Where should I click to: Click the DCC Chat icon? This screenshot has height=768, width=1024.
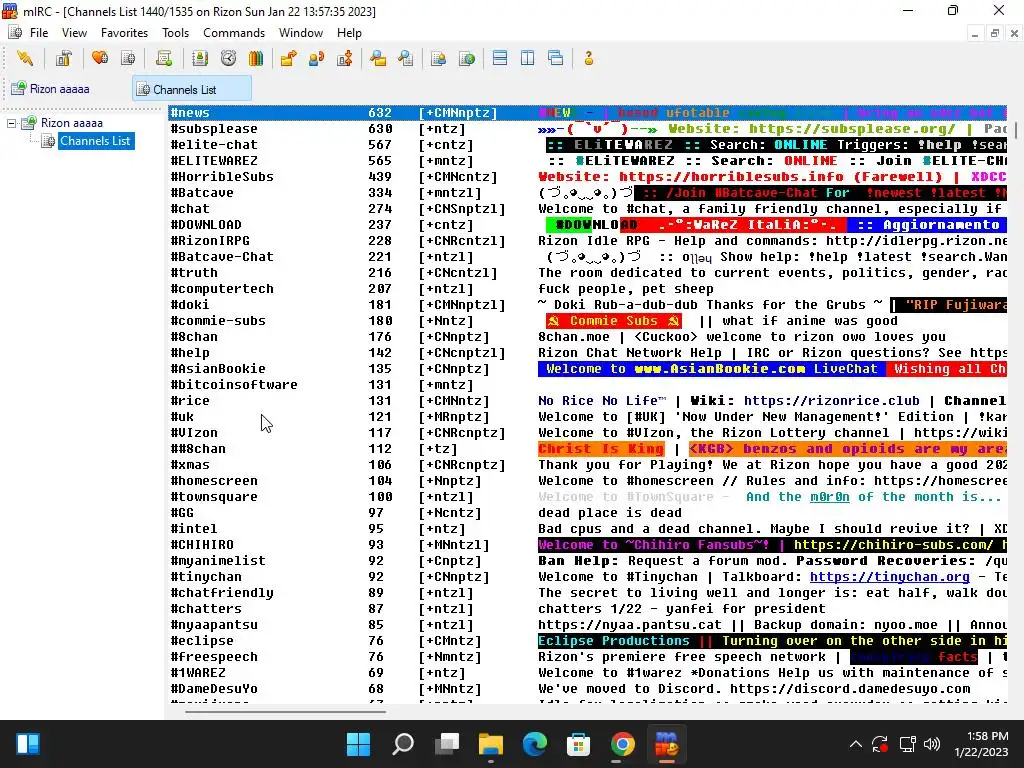317,59
